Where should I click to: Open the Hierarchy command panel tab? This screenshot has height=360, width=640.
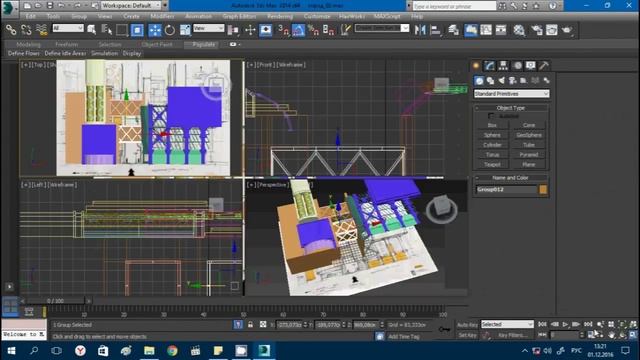coord(503,66)
